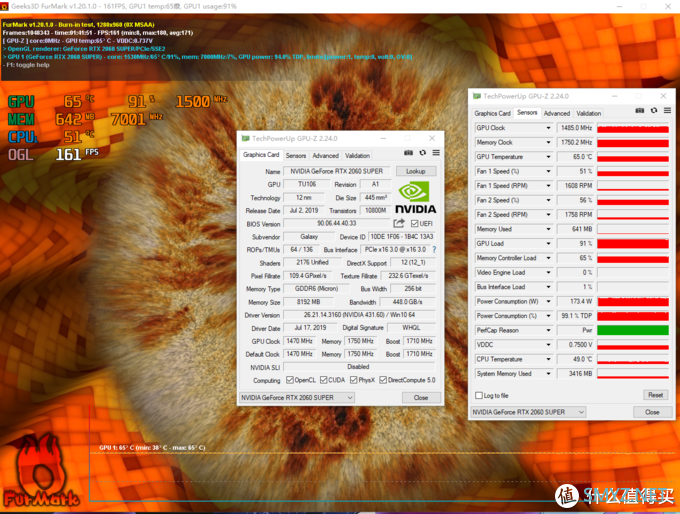Screen dimensions: 680x514
Task: Click GPU-Z title icon in Graphics Card window
Action: (x=245, y=138)
